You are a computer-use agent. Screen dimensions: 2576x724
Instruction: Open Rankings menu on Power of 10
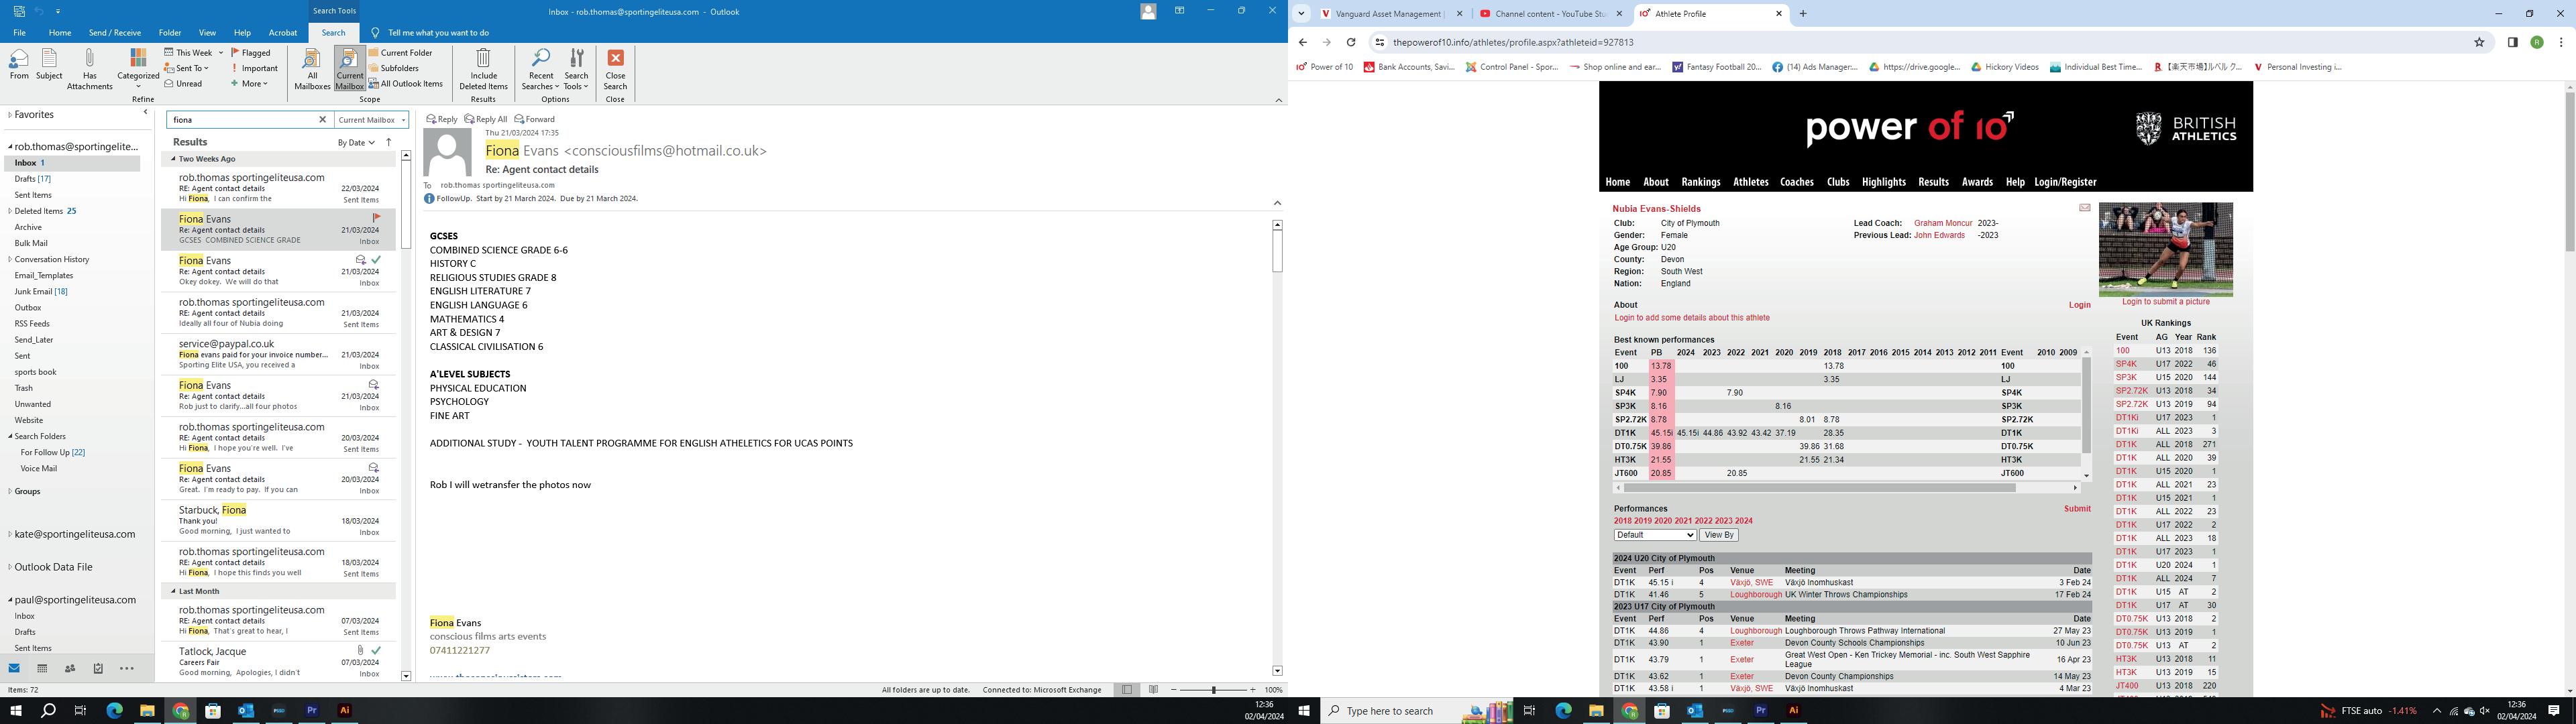pos(1700,182)
